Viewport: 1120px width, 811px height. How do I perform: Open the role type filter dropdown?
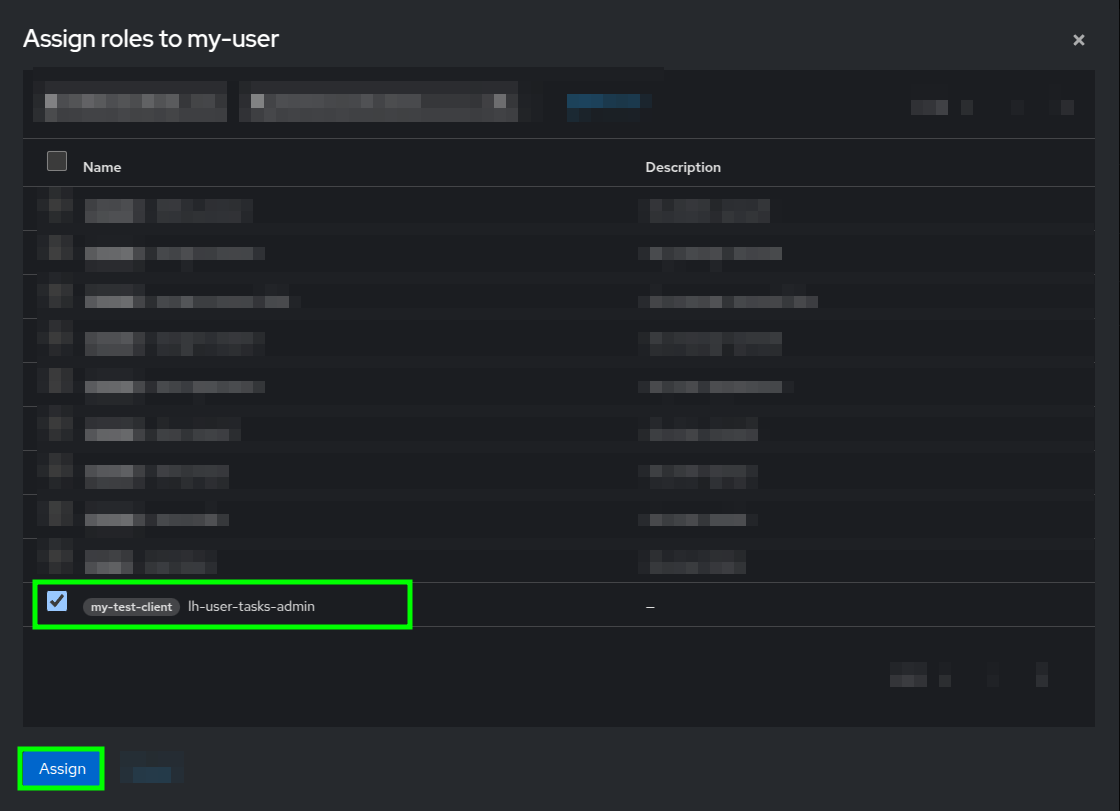click(129, 101)
